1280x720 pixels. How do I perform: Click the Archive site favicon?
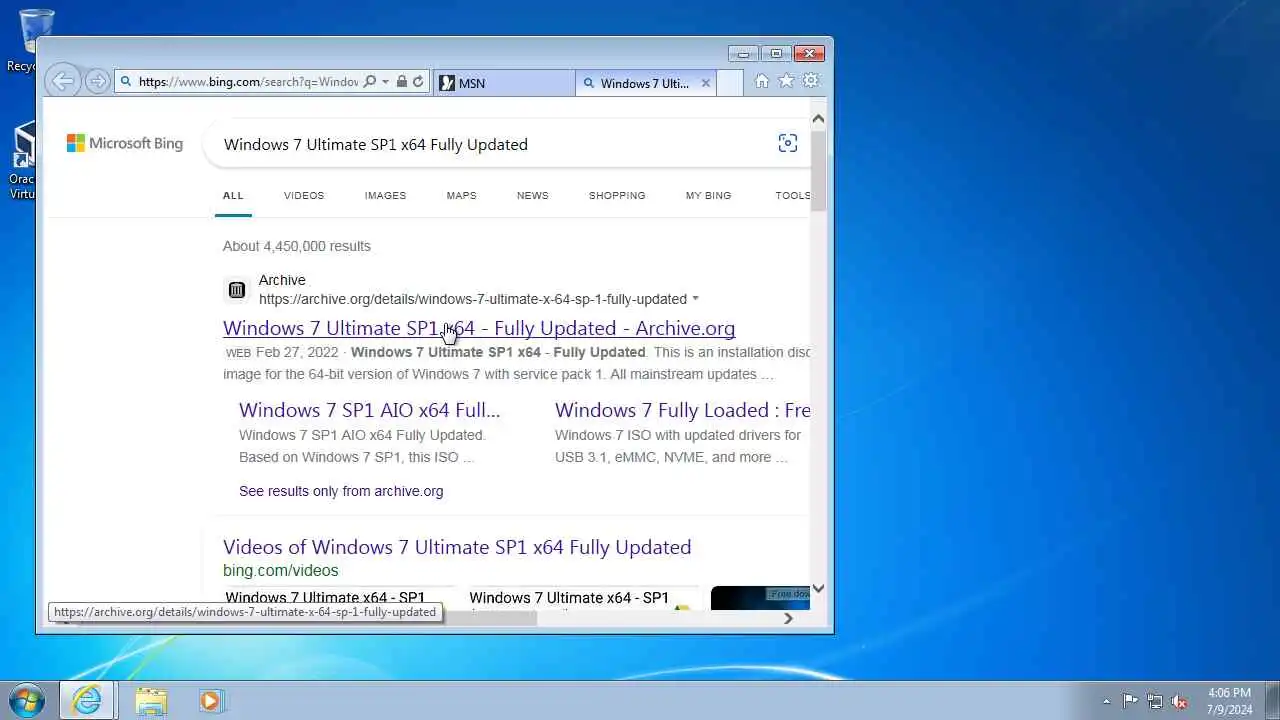(x=237, y=290)
